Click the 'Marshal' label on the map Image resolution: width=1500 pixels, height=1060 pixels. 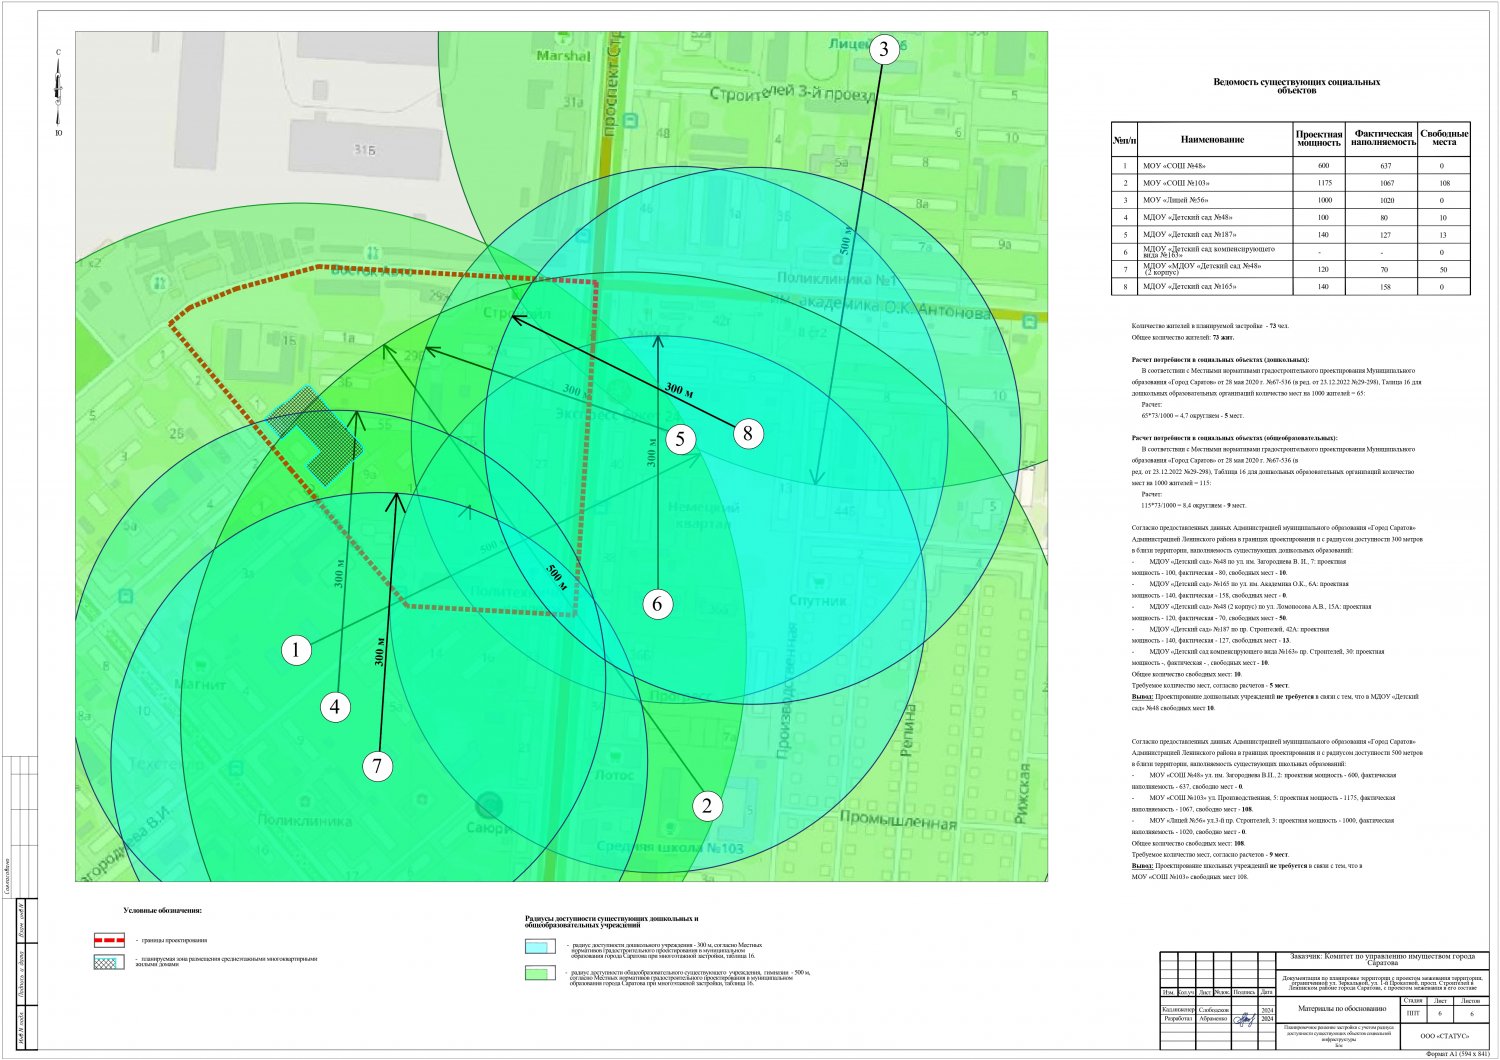coord(563,56)
